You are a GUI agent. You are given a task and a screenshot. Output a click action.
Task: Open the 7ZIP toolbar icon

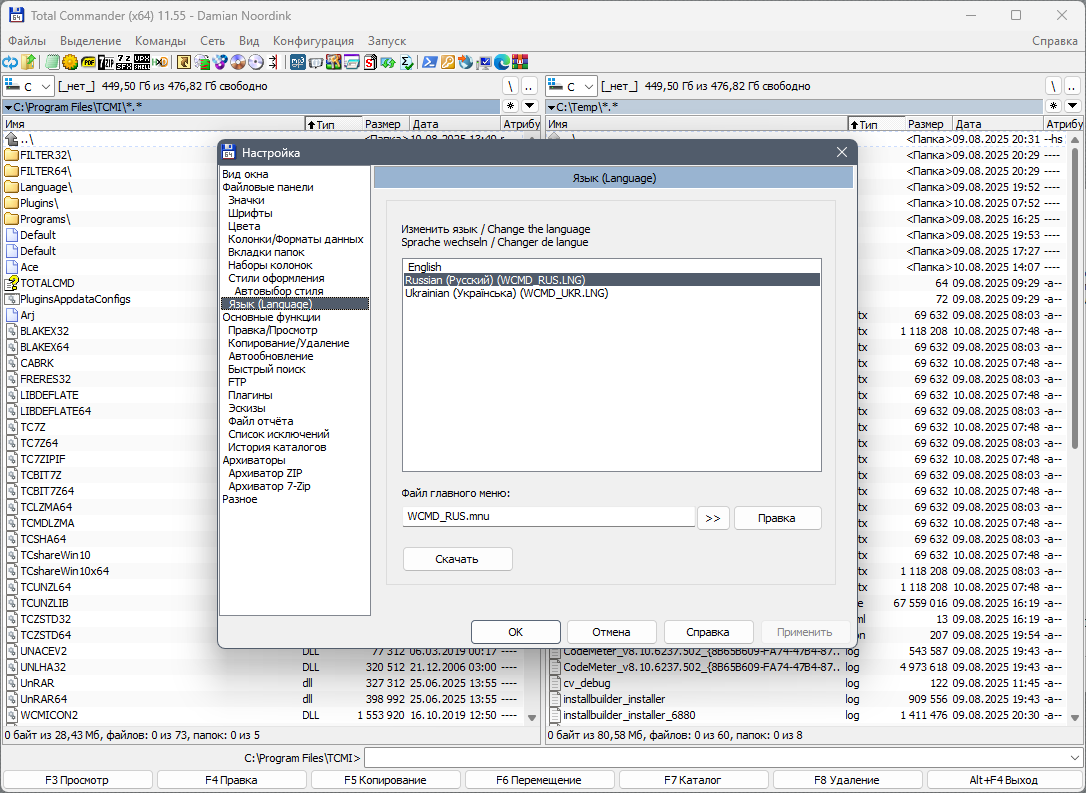tap(106, 62)
